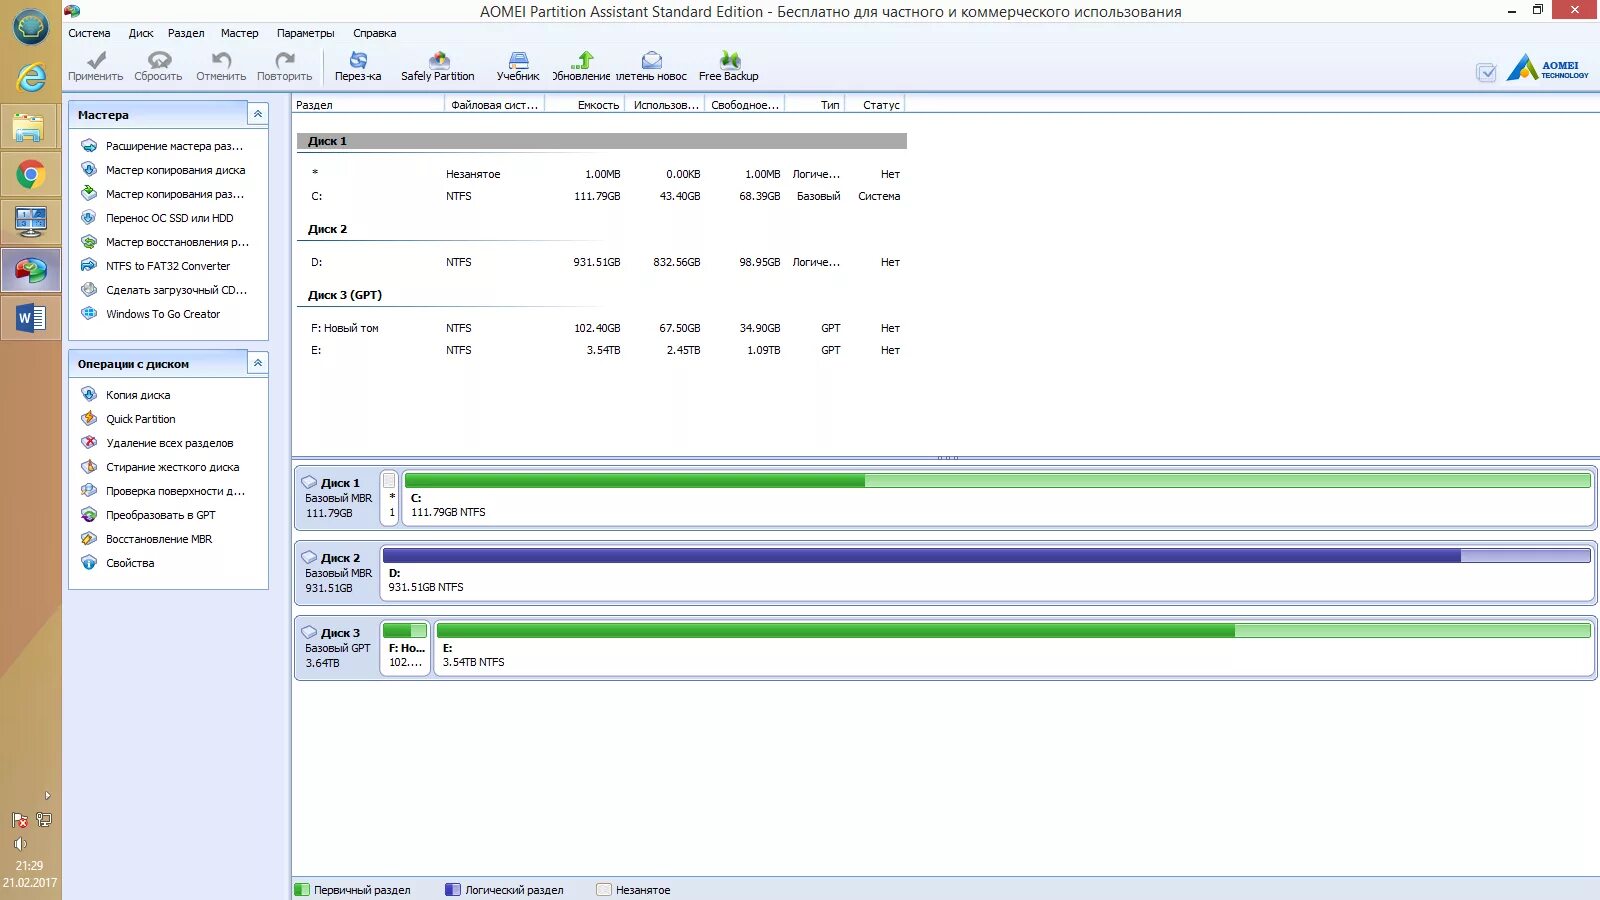The image size is (1600, 900).
Task: Open Safely Partition tool
Action: point(438,66)
